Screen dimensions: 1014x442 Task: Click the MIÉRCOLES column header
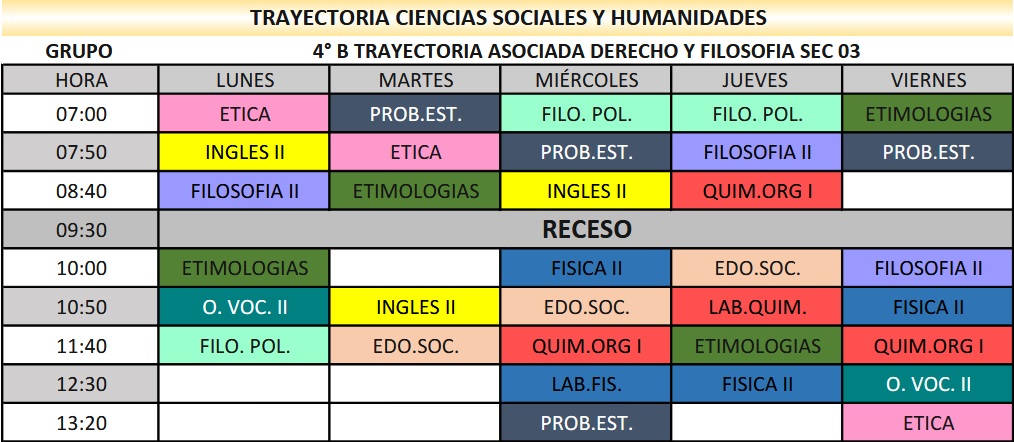(586, 80)
